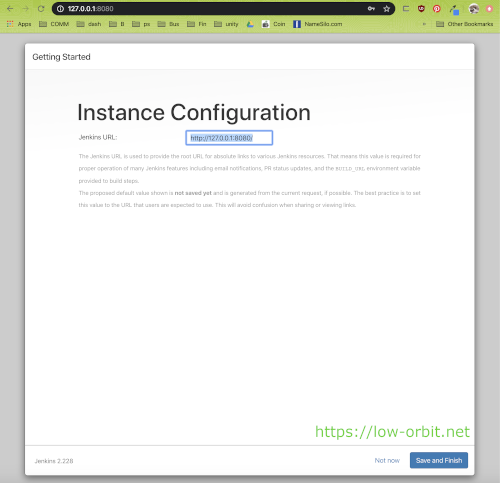Viewport: 500px width, 483px height.
Task: Open the saved password key icon
Action: pyautogui.click(x=371, y=9)
